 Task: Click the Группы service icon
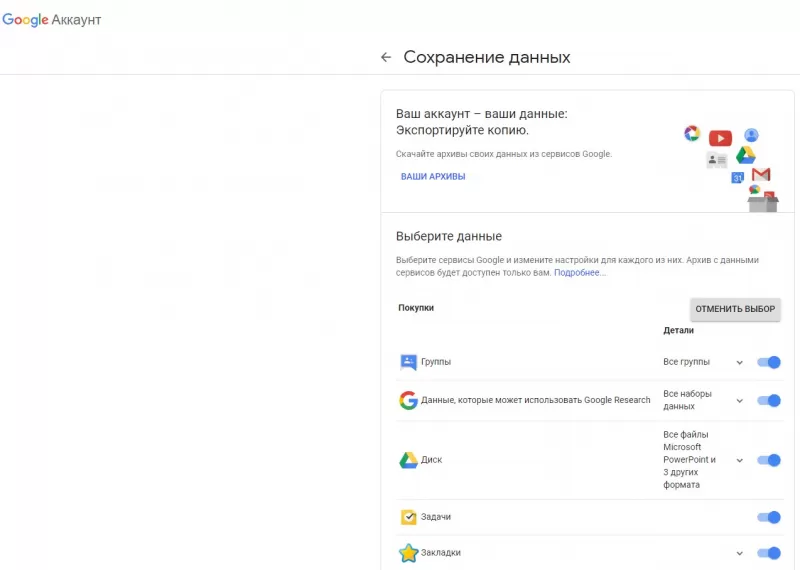coord(408,362)
